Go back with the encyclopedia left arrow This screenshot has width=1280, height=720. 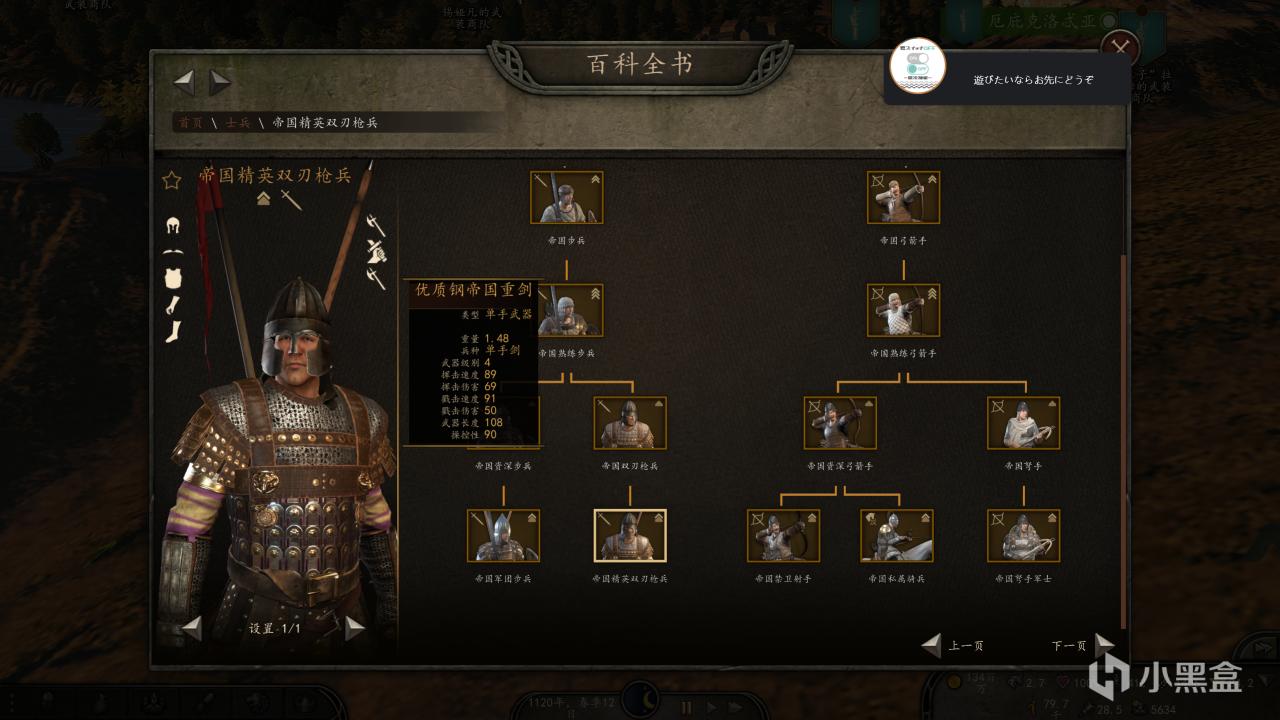pyautogui.click(x=184, y=83)
